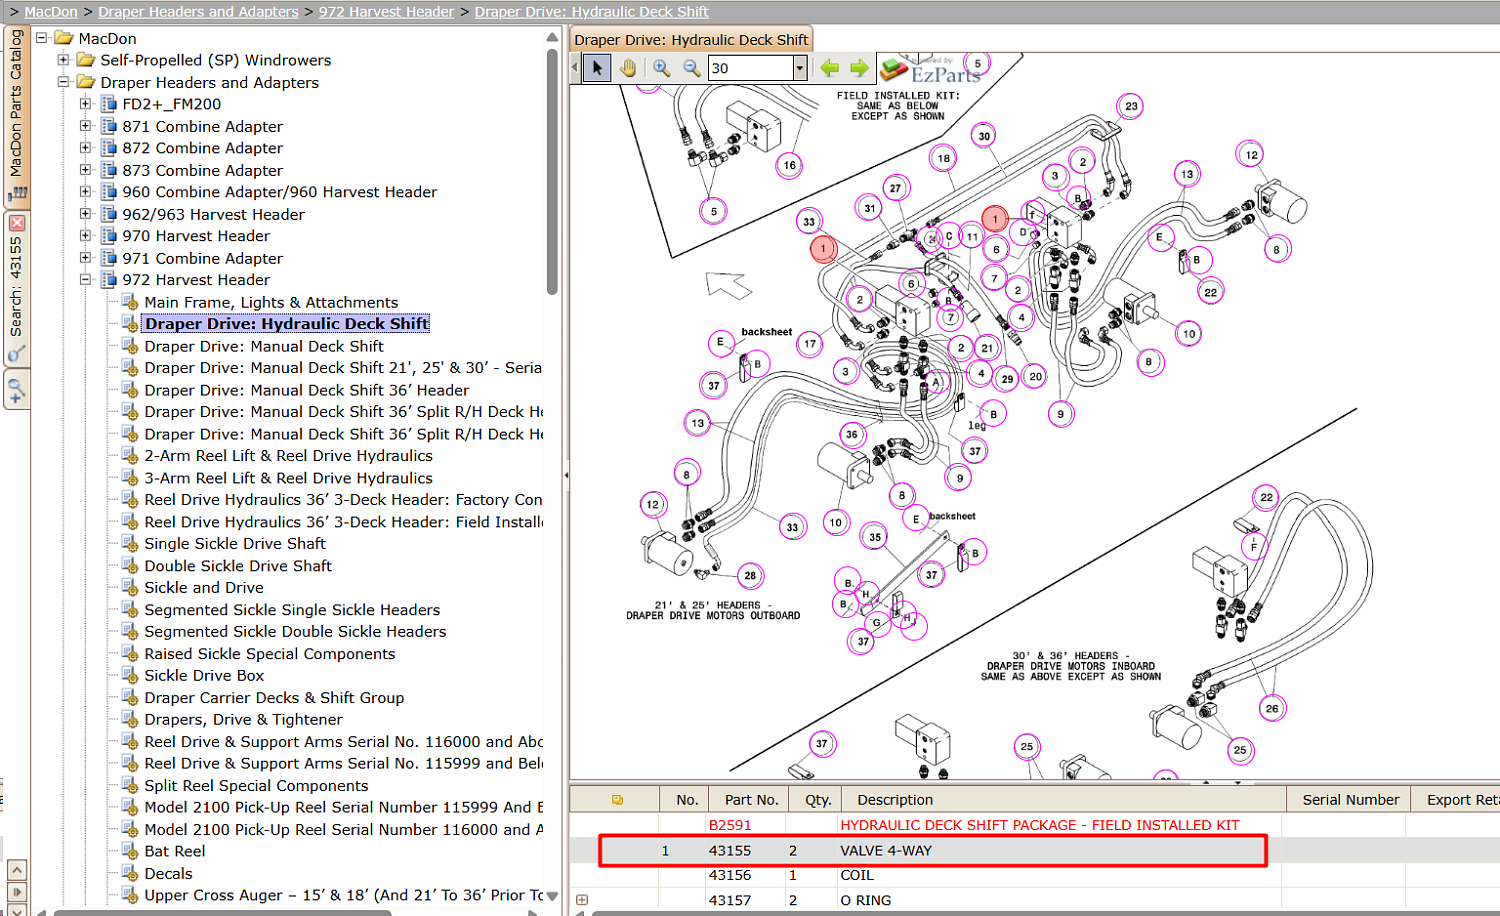Click the tree's vertical scrollbar thumb
This screenshot has width=1500, height=916.
(552, 170)
